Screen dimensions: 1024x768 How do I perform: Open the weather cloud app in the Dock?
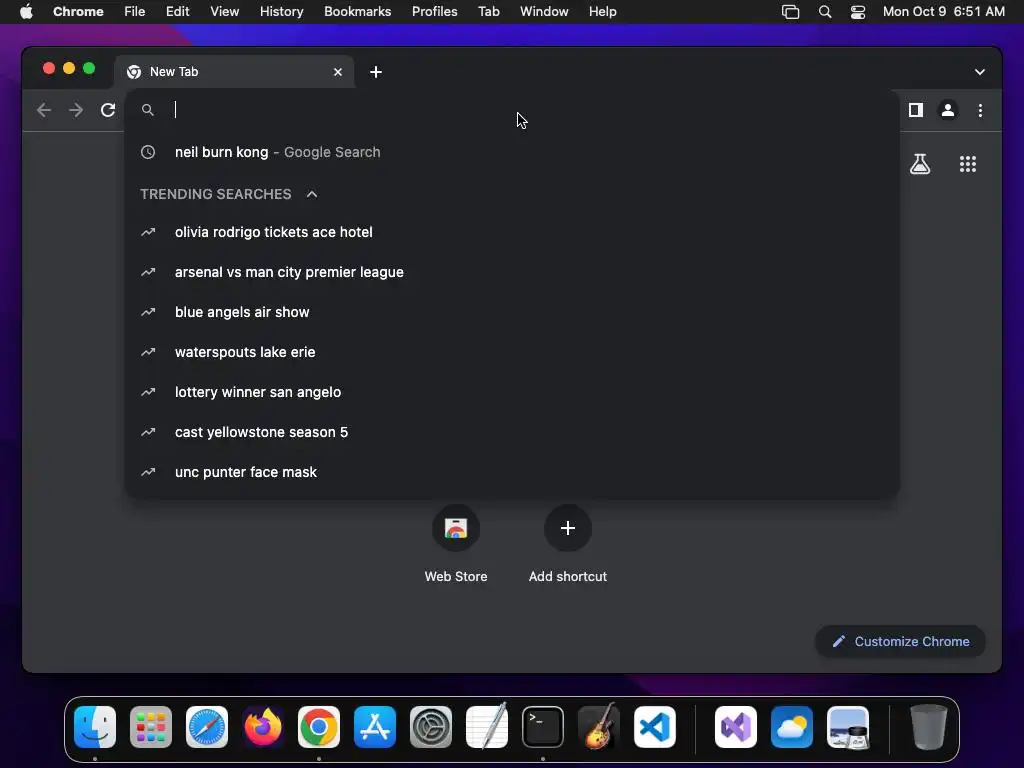pos(792,727)
